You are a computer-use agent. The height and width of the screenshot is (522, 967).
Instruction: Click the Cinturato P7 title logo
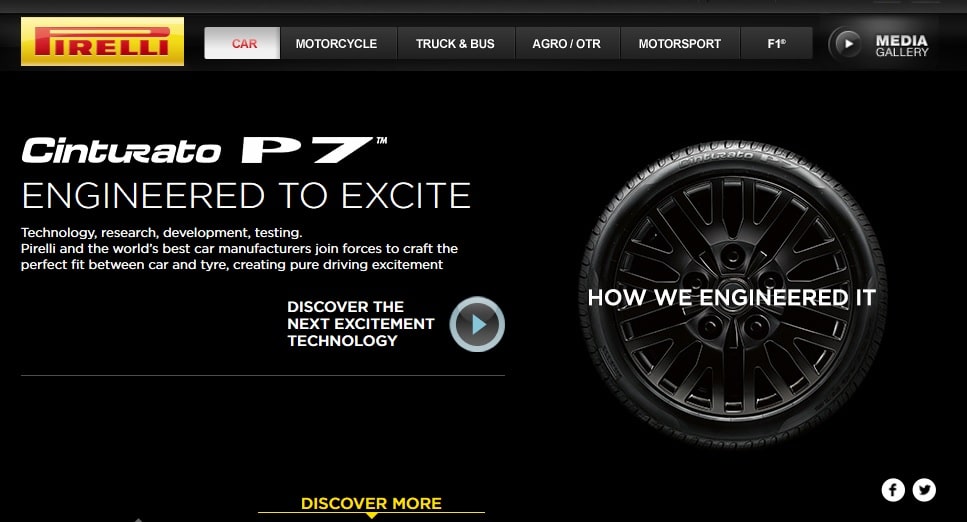pos(204,150)
